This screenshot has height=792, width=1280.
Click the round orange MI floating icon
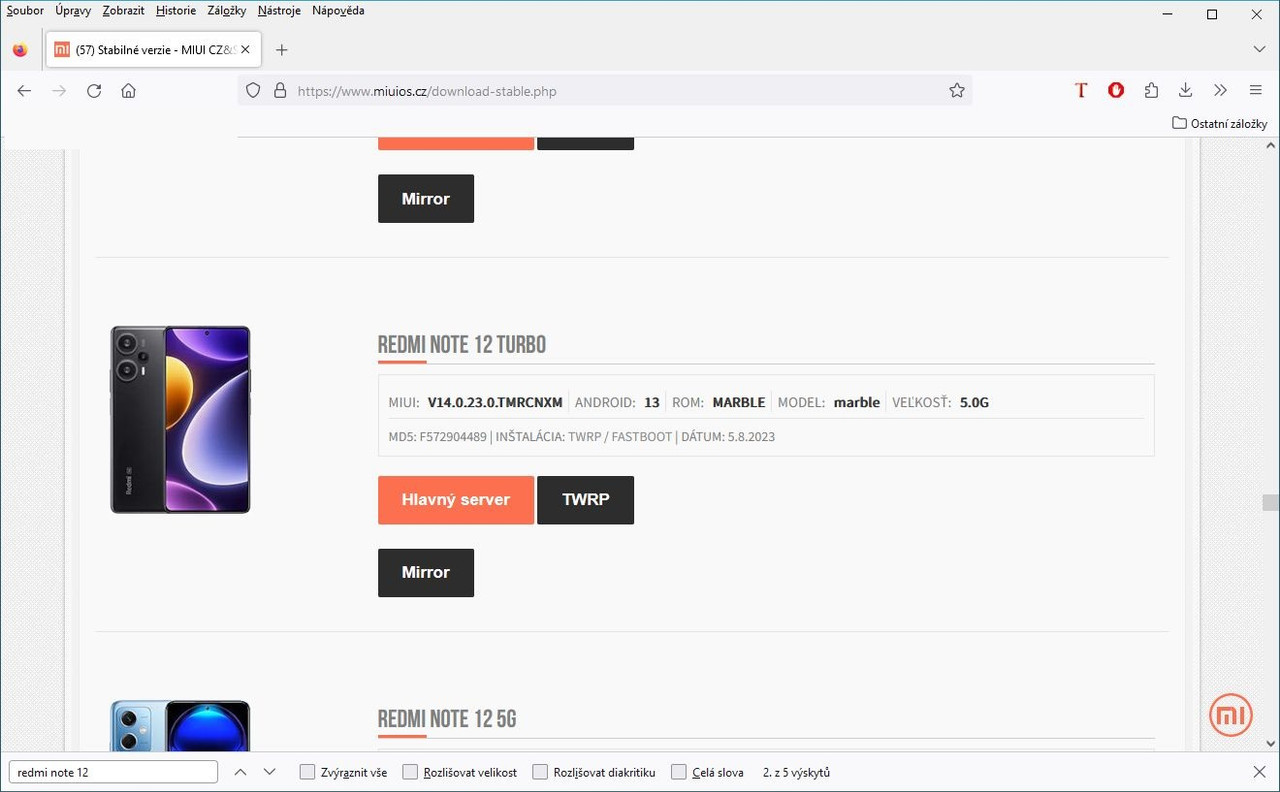[x=1230, y=714]
